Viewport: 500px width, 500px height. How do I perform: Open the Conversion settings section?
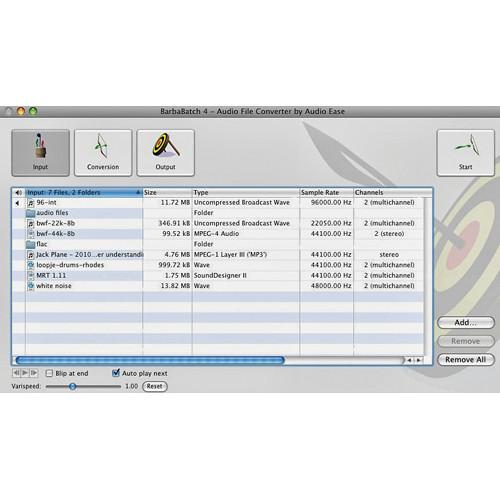(x=103, y=153)
